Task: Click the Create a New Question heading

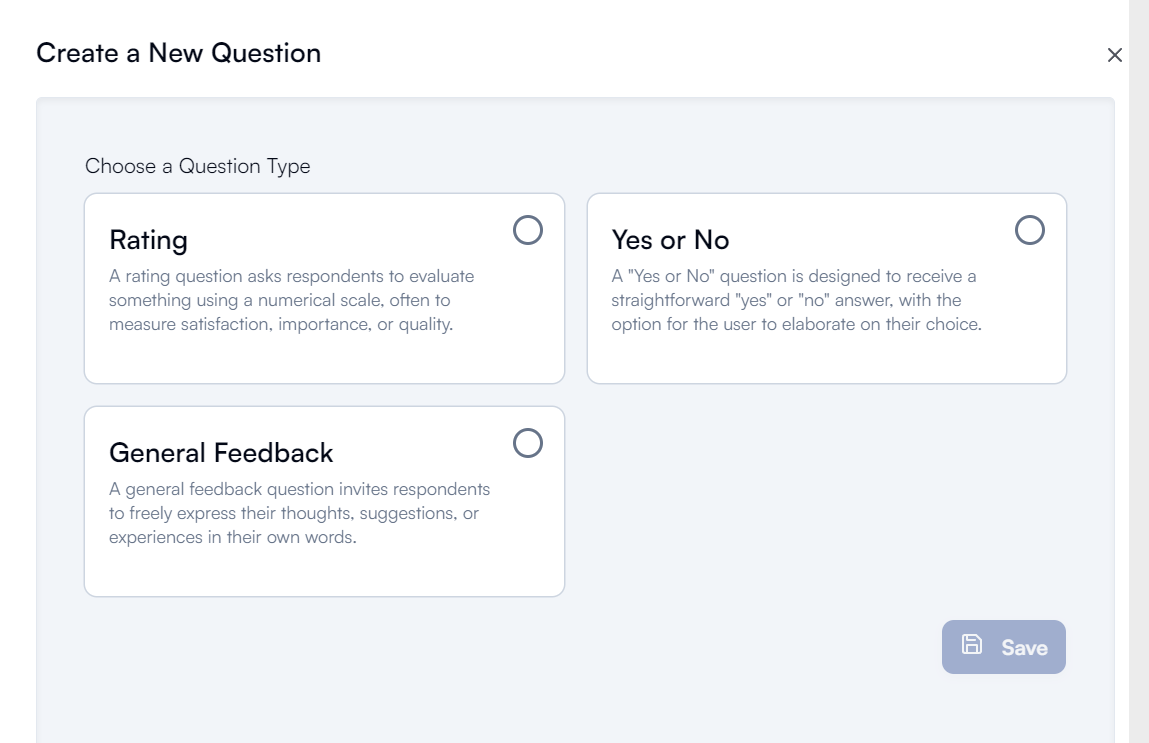Action: [x=178, y=53]
